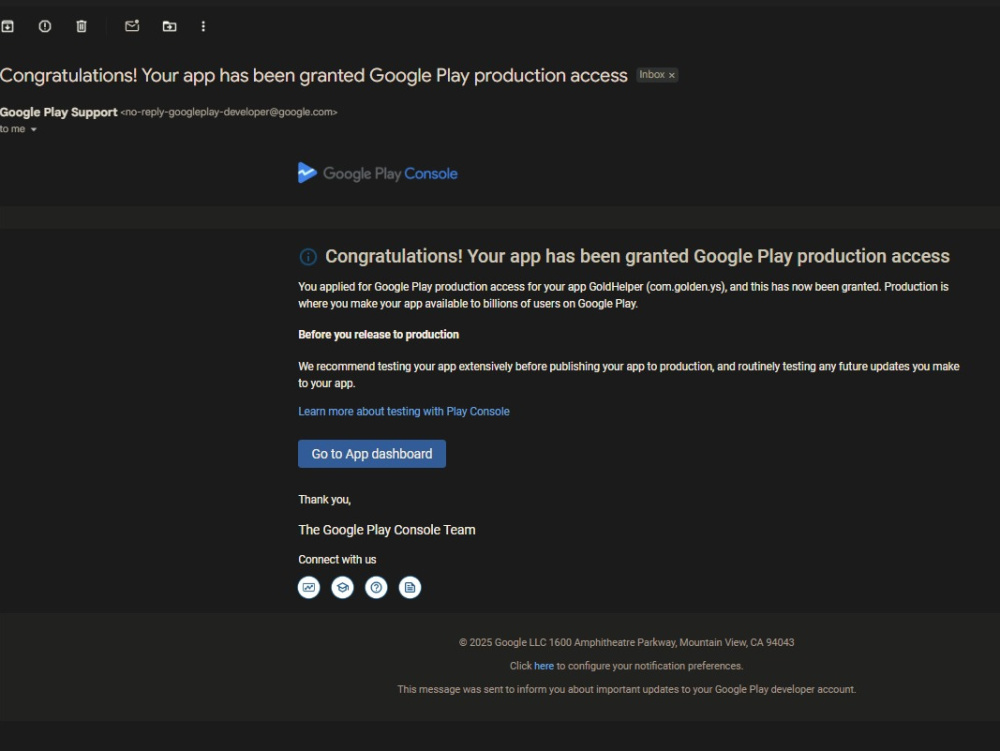Click the 'Connect with us' text

[x=337, y=560]
